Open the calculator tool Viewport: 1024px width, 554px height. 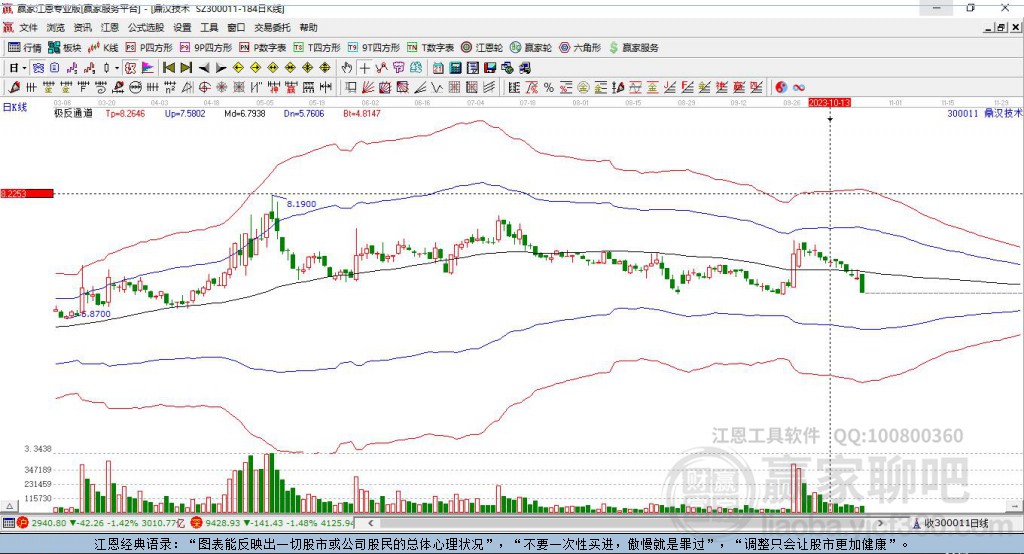click(456, 67)
